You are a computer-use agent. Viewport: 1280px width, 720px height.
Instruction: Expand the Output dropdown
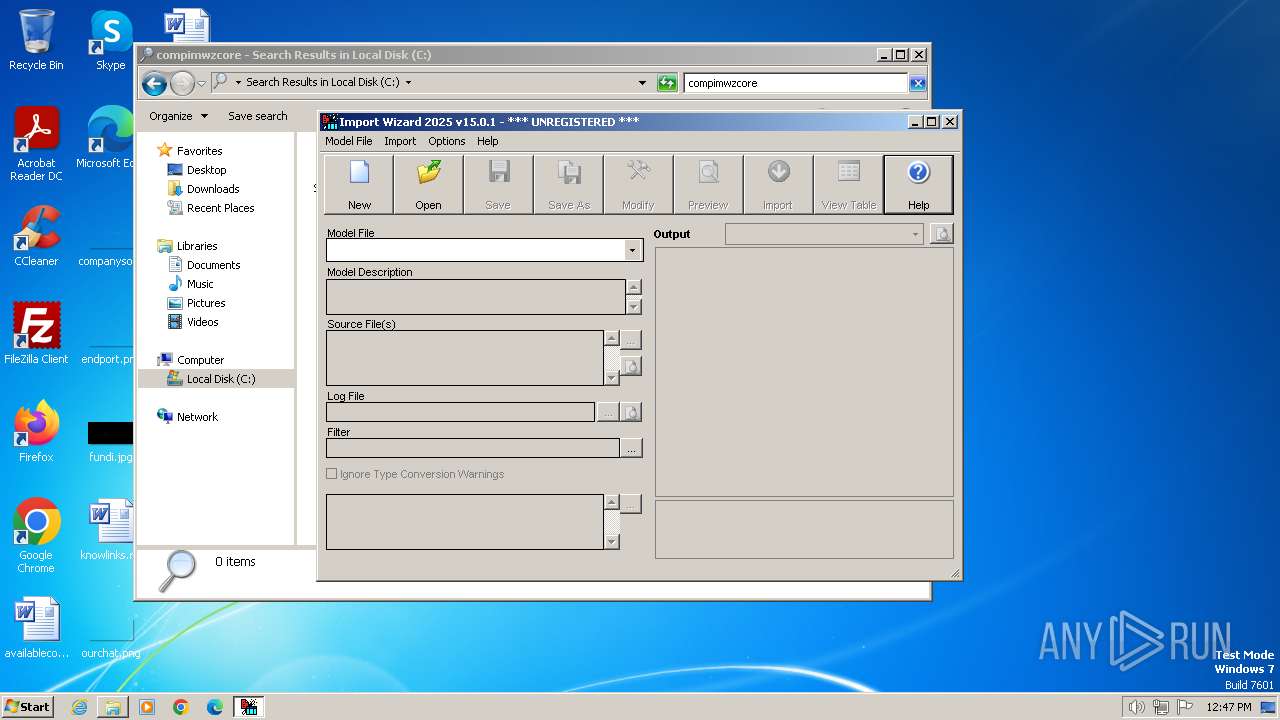pos(915,234)
